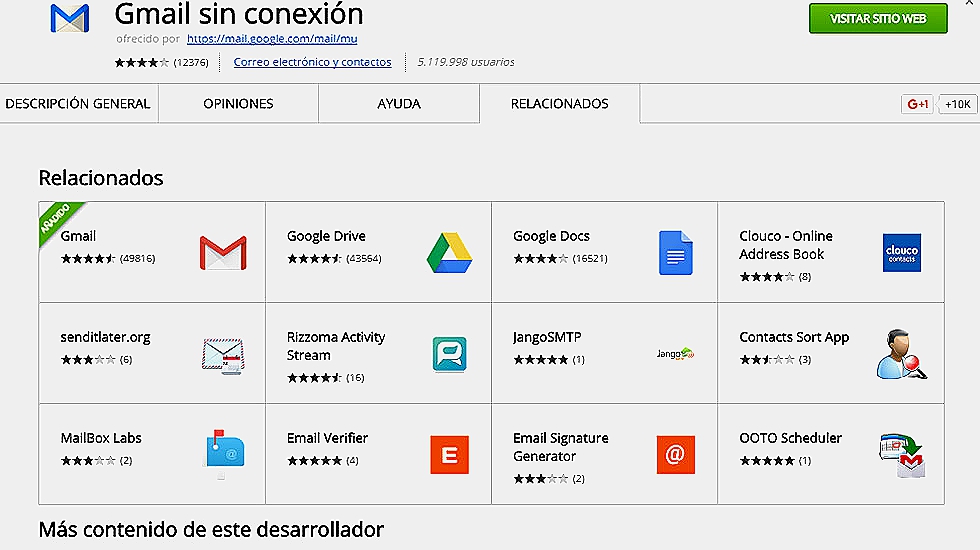Click the Gmail sin conexión app logo
Screen dimensions: 980x550
coord(70,18)
